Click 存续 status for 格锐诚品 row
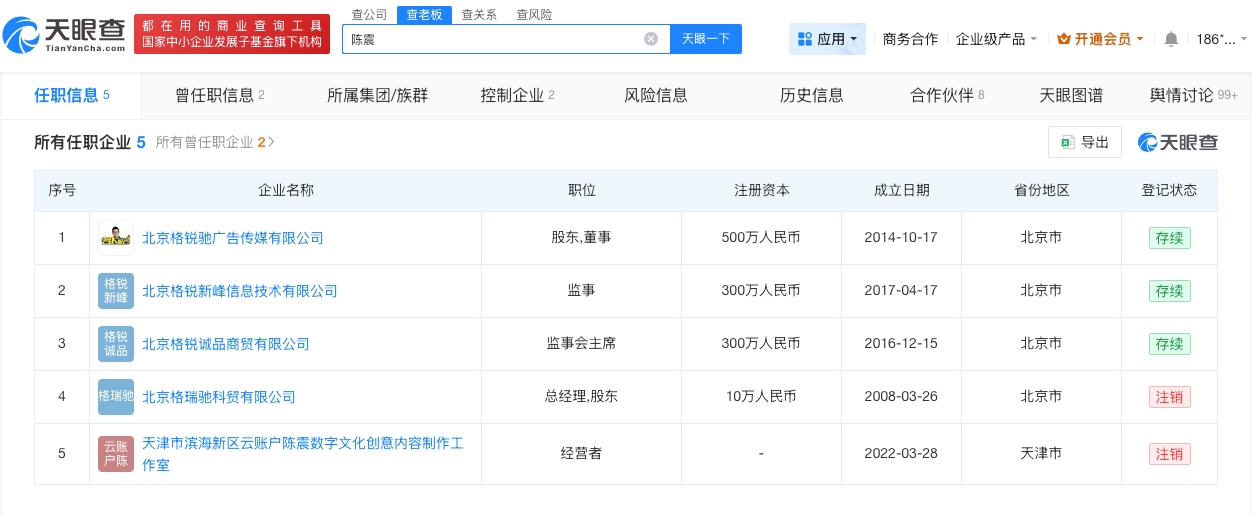The height and width of the screenshot is (515, 1252). [1169, 344]
